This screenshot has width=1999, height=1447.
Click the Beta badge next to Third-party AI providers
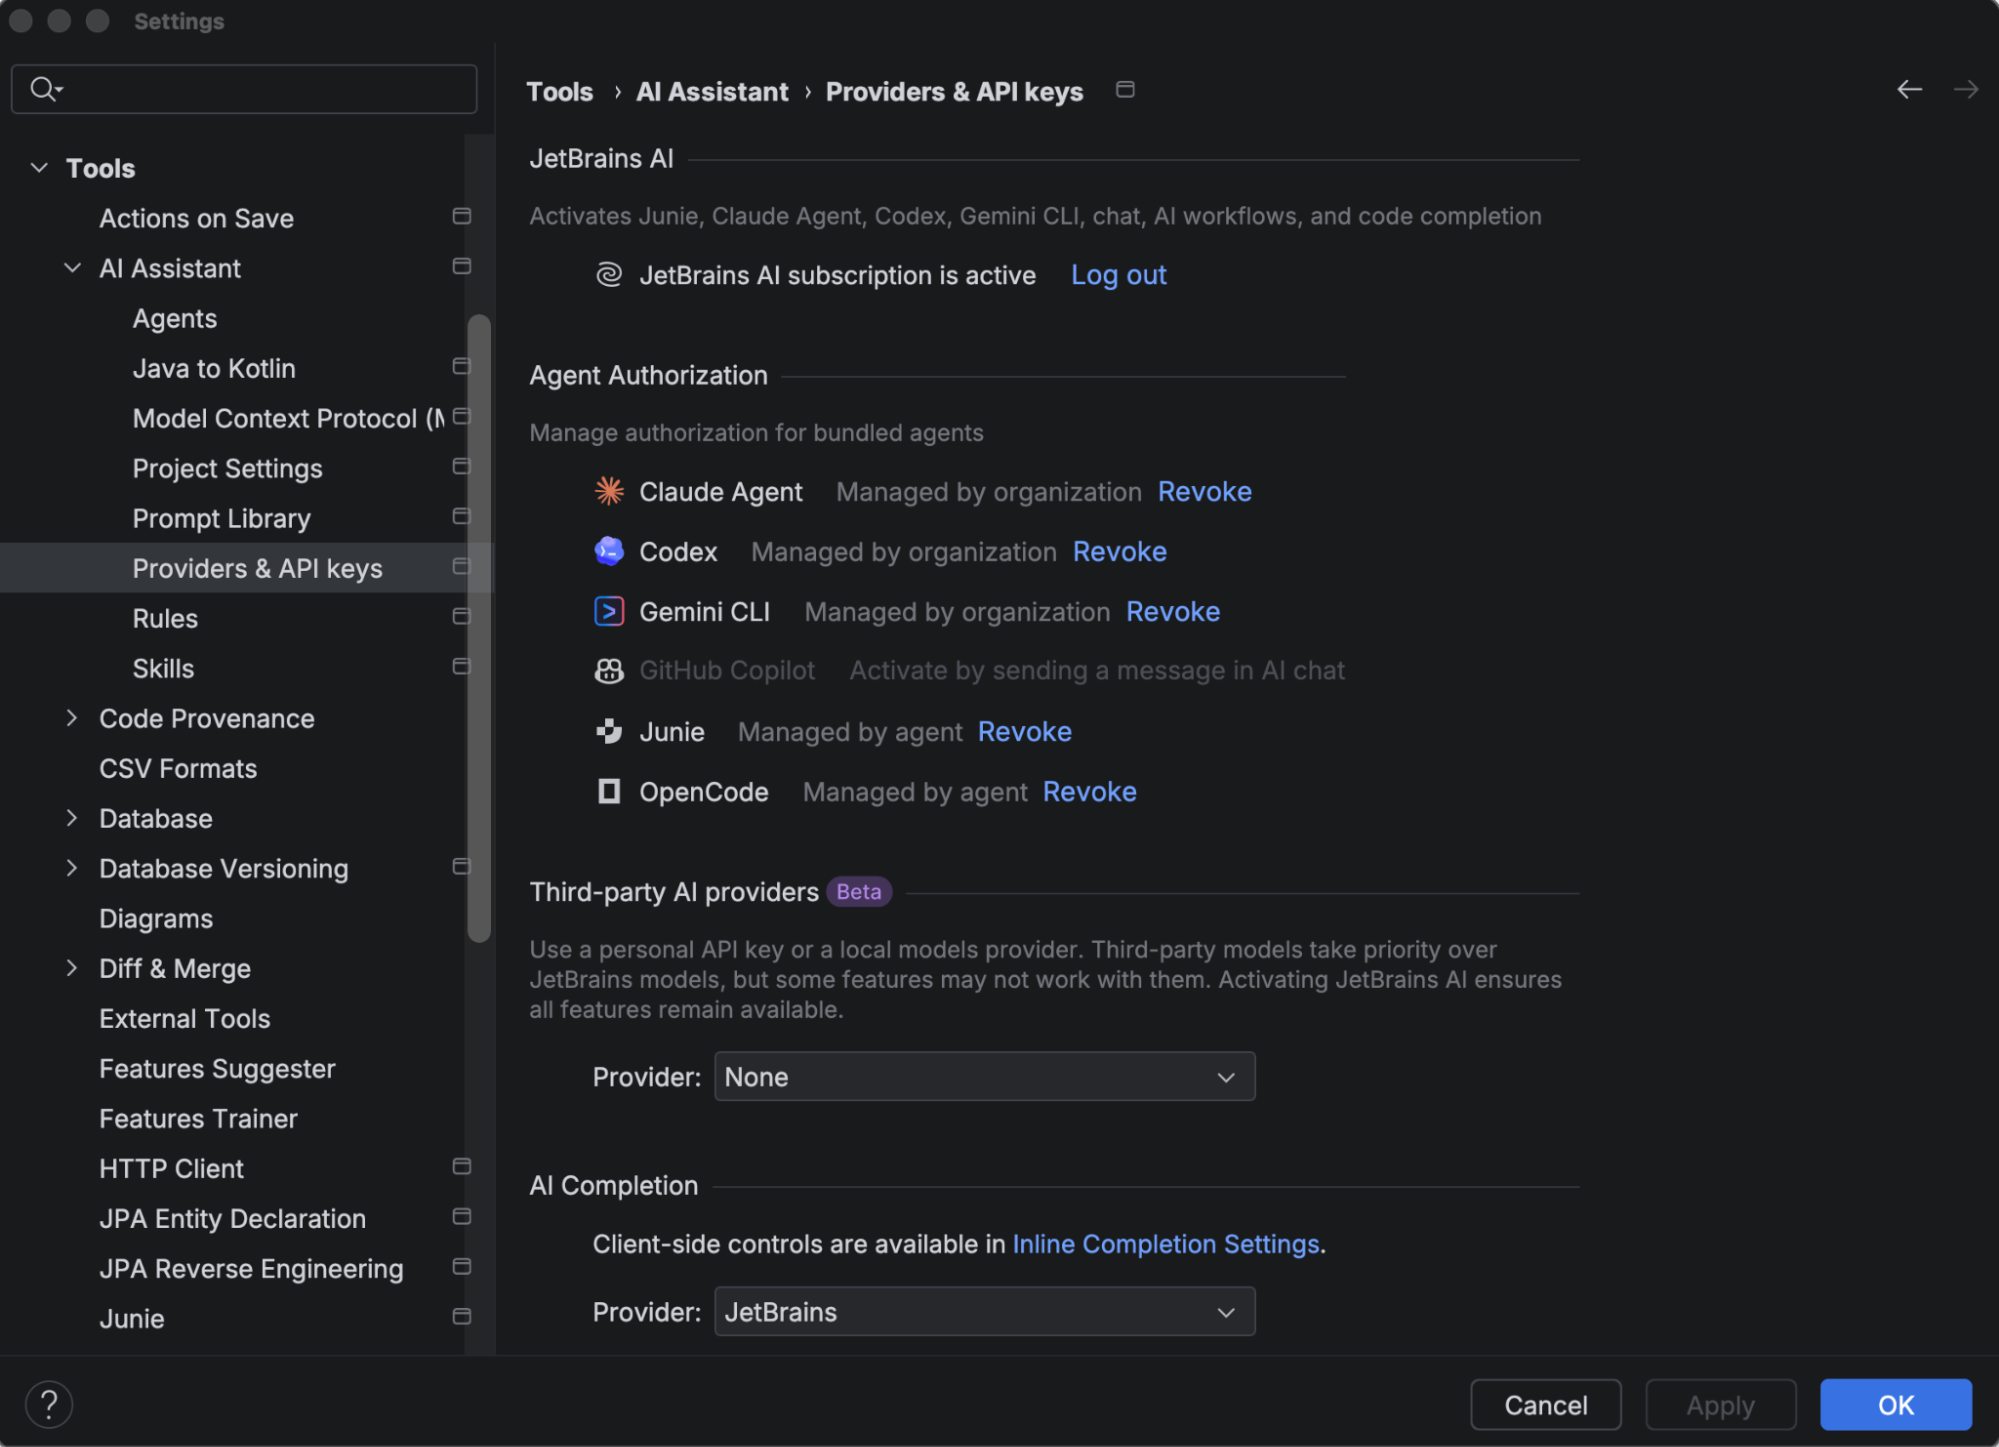[858, 891]
